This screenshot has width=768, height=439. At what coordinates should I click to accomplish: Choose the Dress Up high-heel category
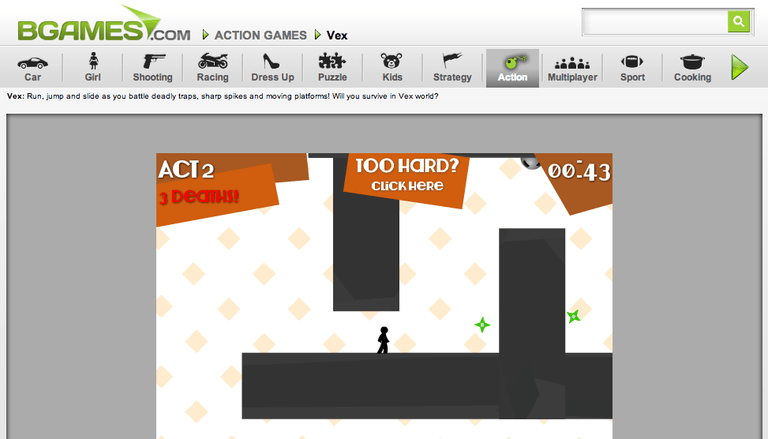click(272, 68)
